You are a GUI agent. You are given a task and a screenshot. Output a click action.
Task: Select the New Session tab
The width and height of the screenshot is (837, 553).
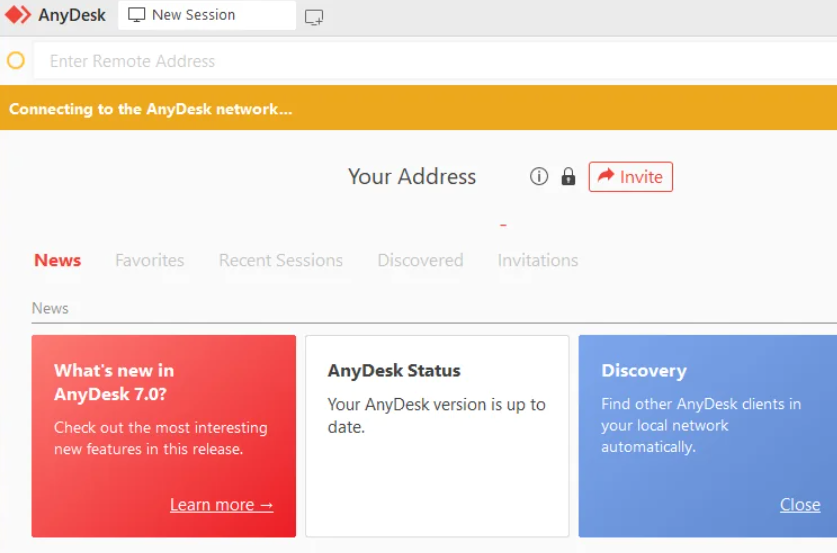[207, 15]
